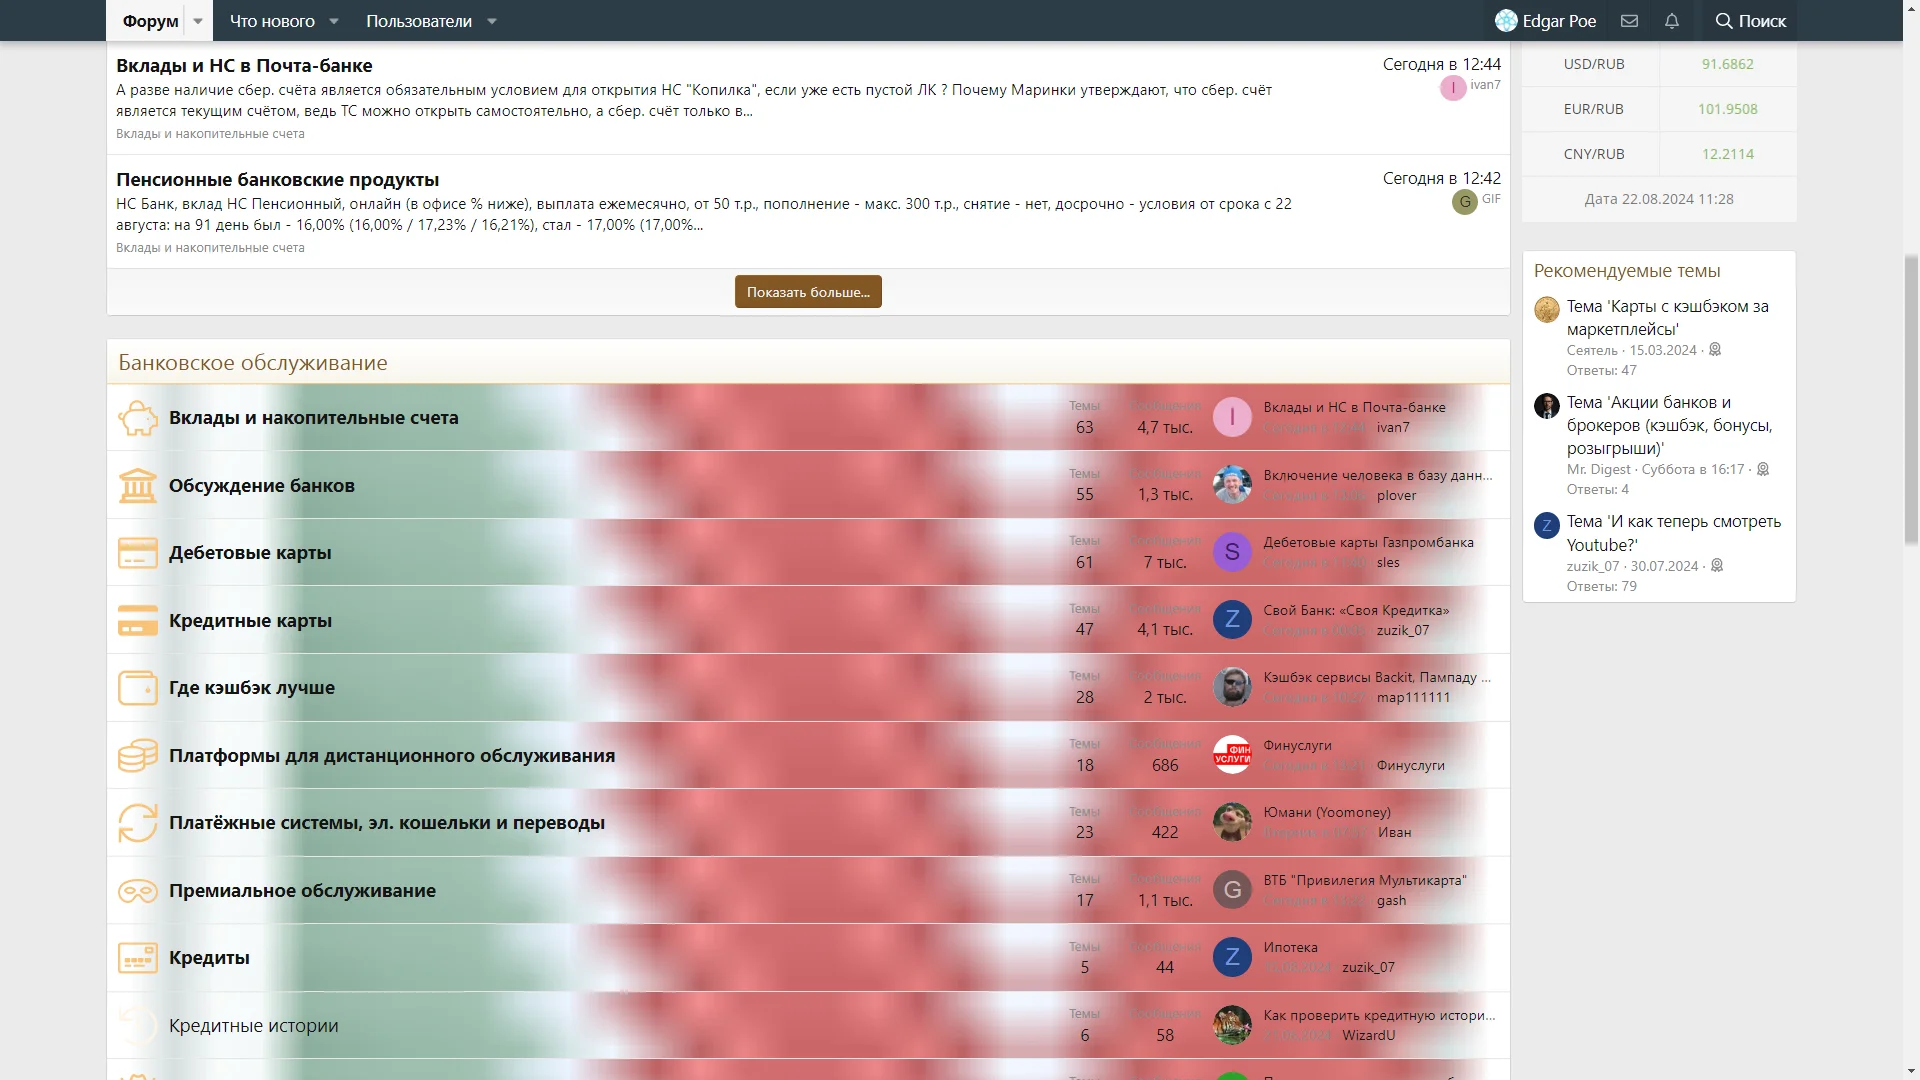Open the Что нового menu item
Screen dimensions: 1920x1080
pos(272,21)
